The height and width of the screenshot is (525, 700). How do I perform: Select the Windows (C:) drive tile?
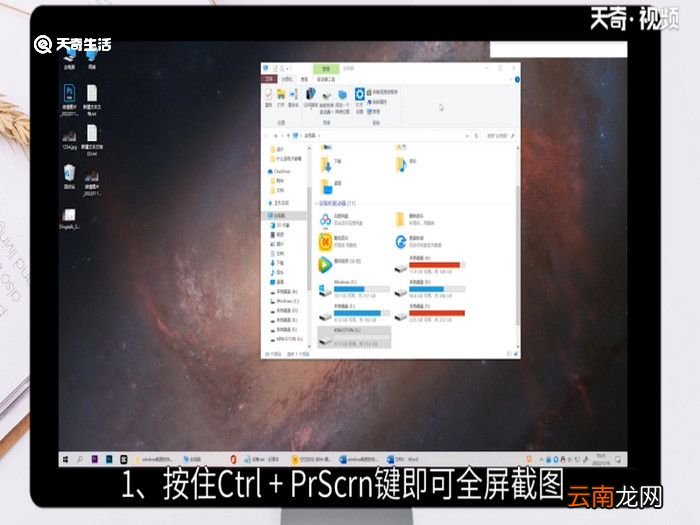(354, 289)
